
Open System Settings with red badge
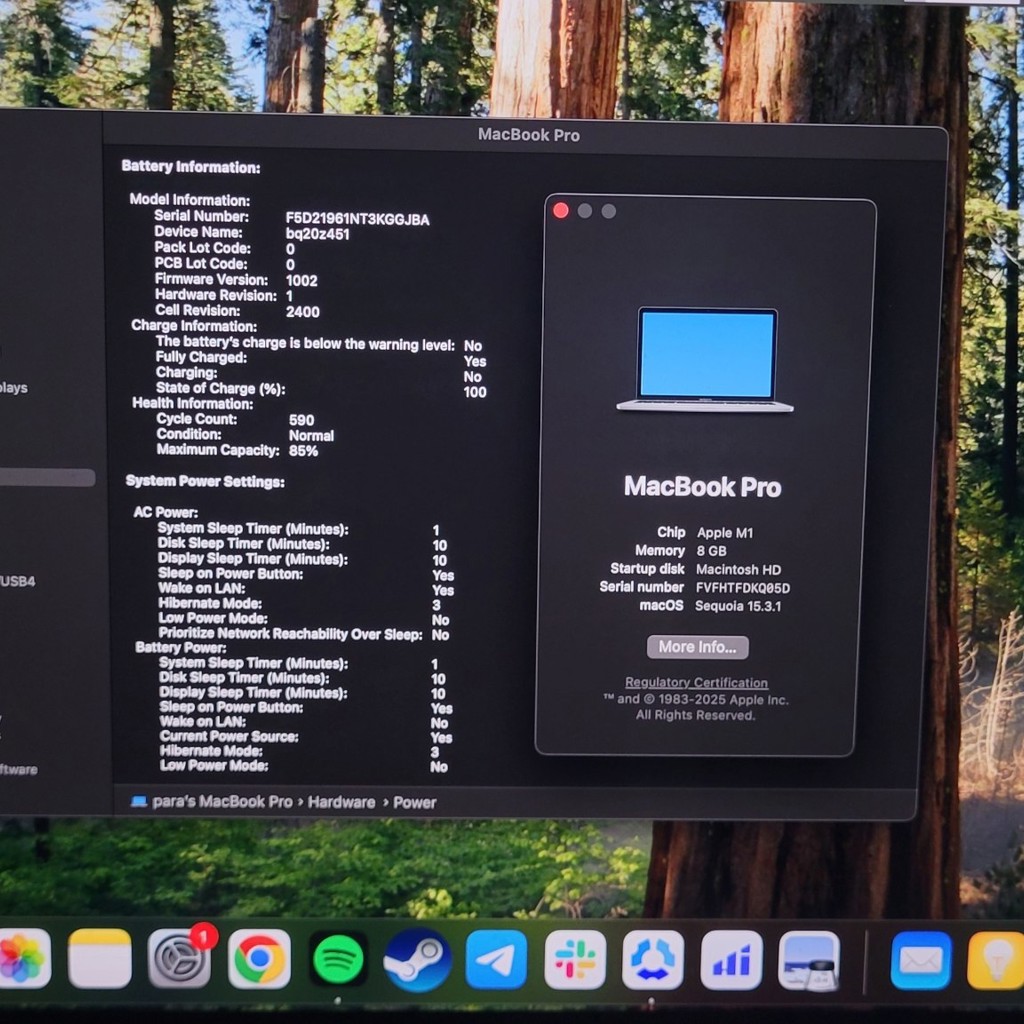click(x=180, y=958)
